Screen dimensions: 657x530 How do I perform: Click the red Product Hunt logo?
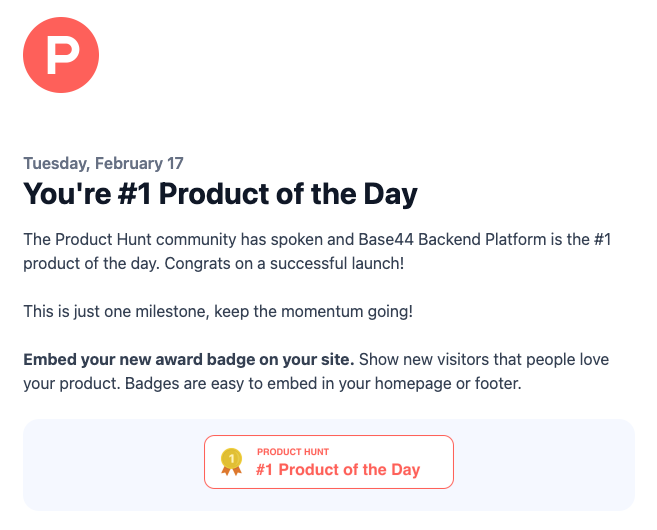point(61,55)
